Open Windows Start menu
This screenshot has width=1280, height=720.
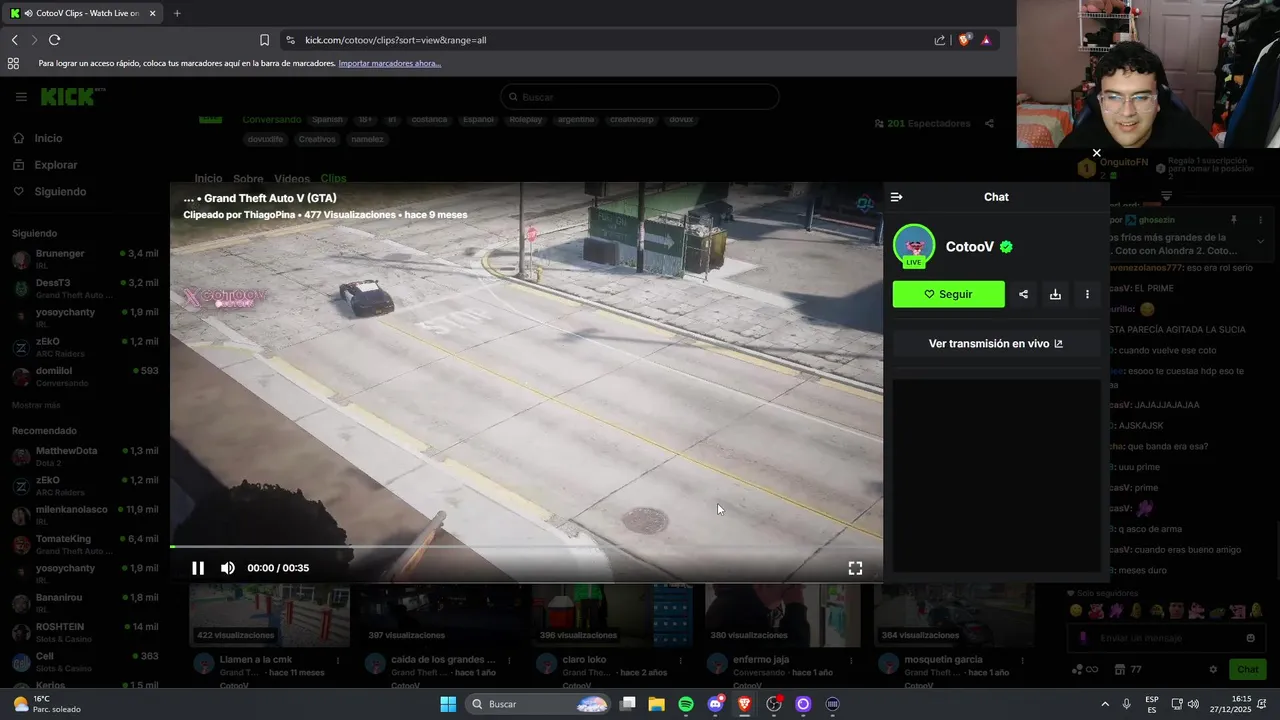(x=448, y=704)
